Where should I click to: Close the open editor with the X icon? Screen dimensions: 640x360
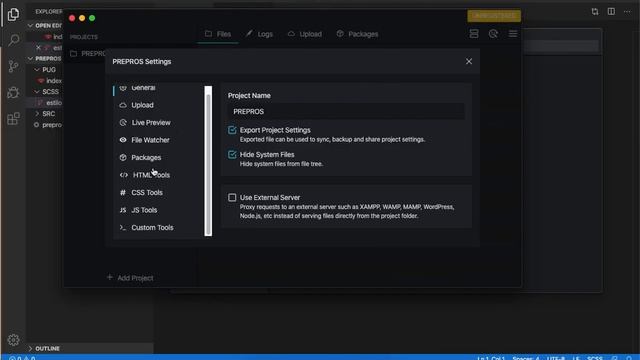point(38,48)
